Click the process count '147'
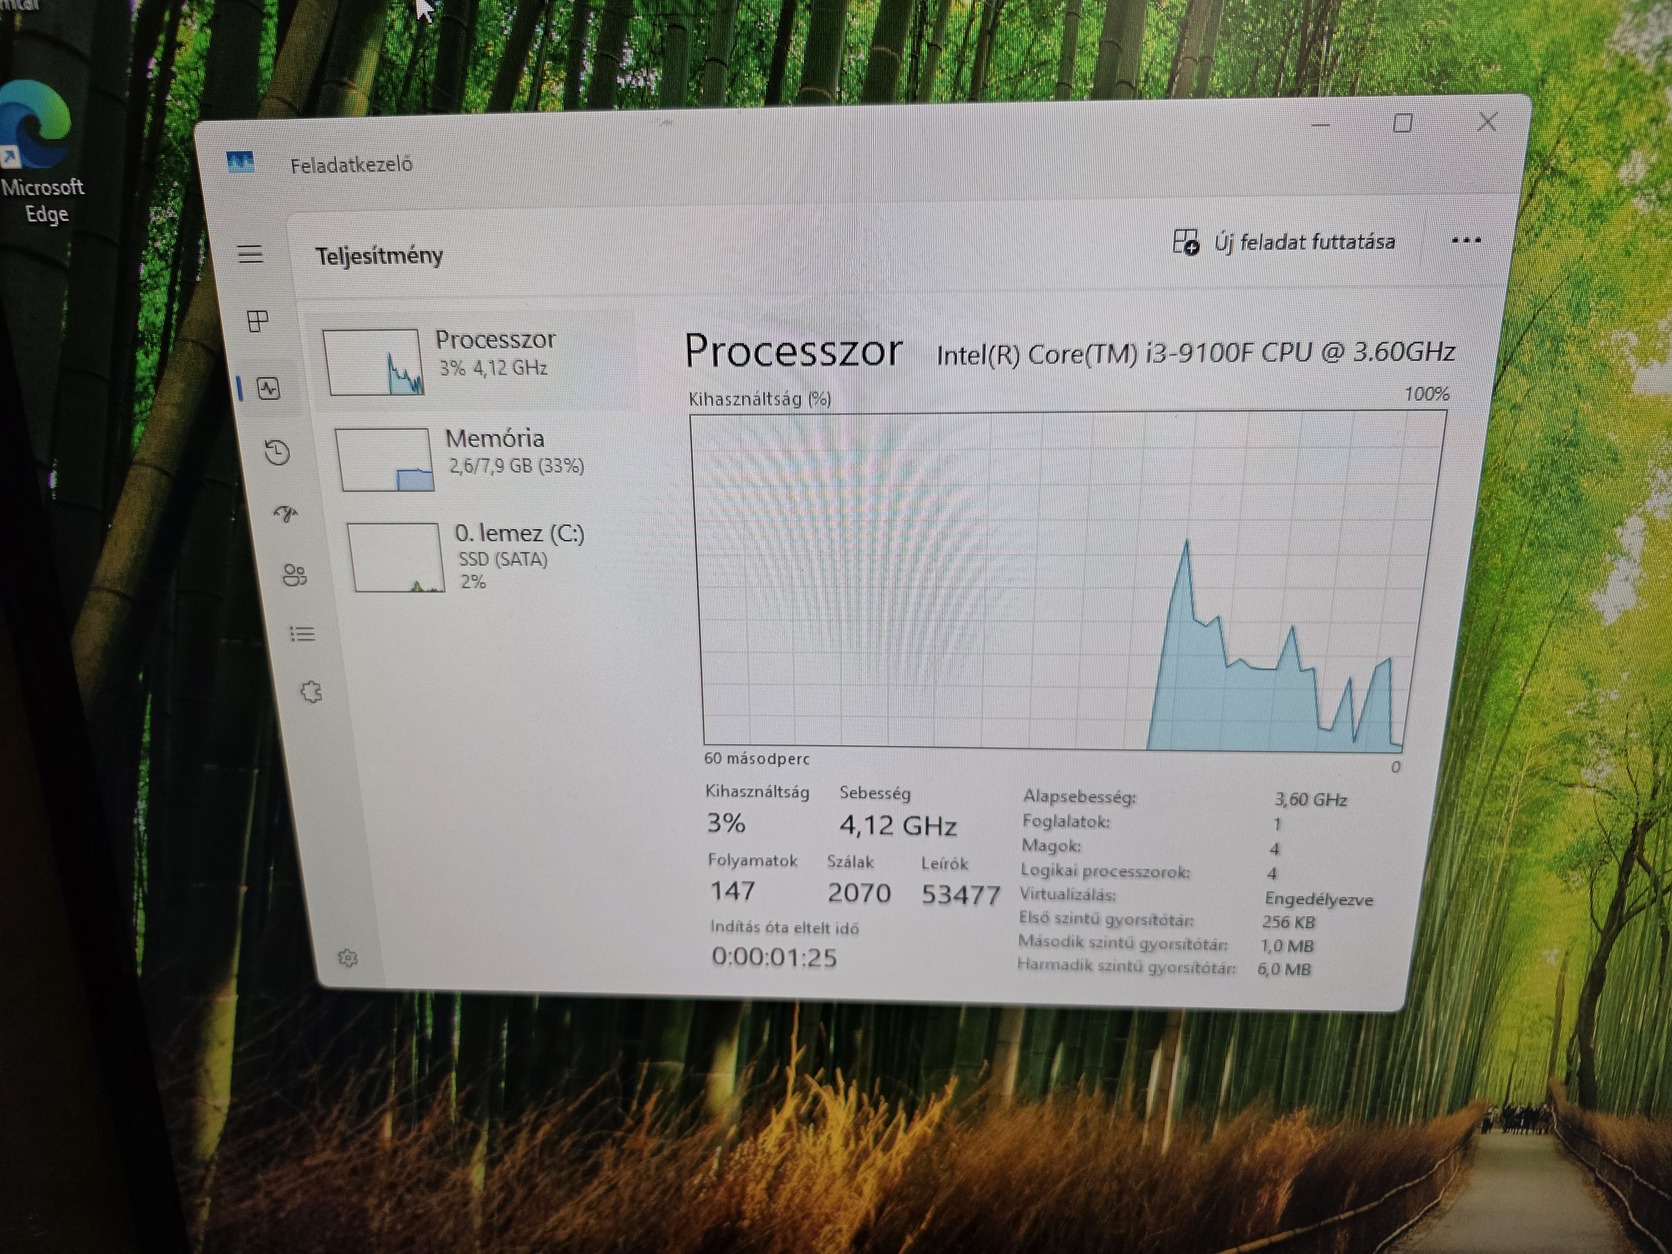 point(732,890)
